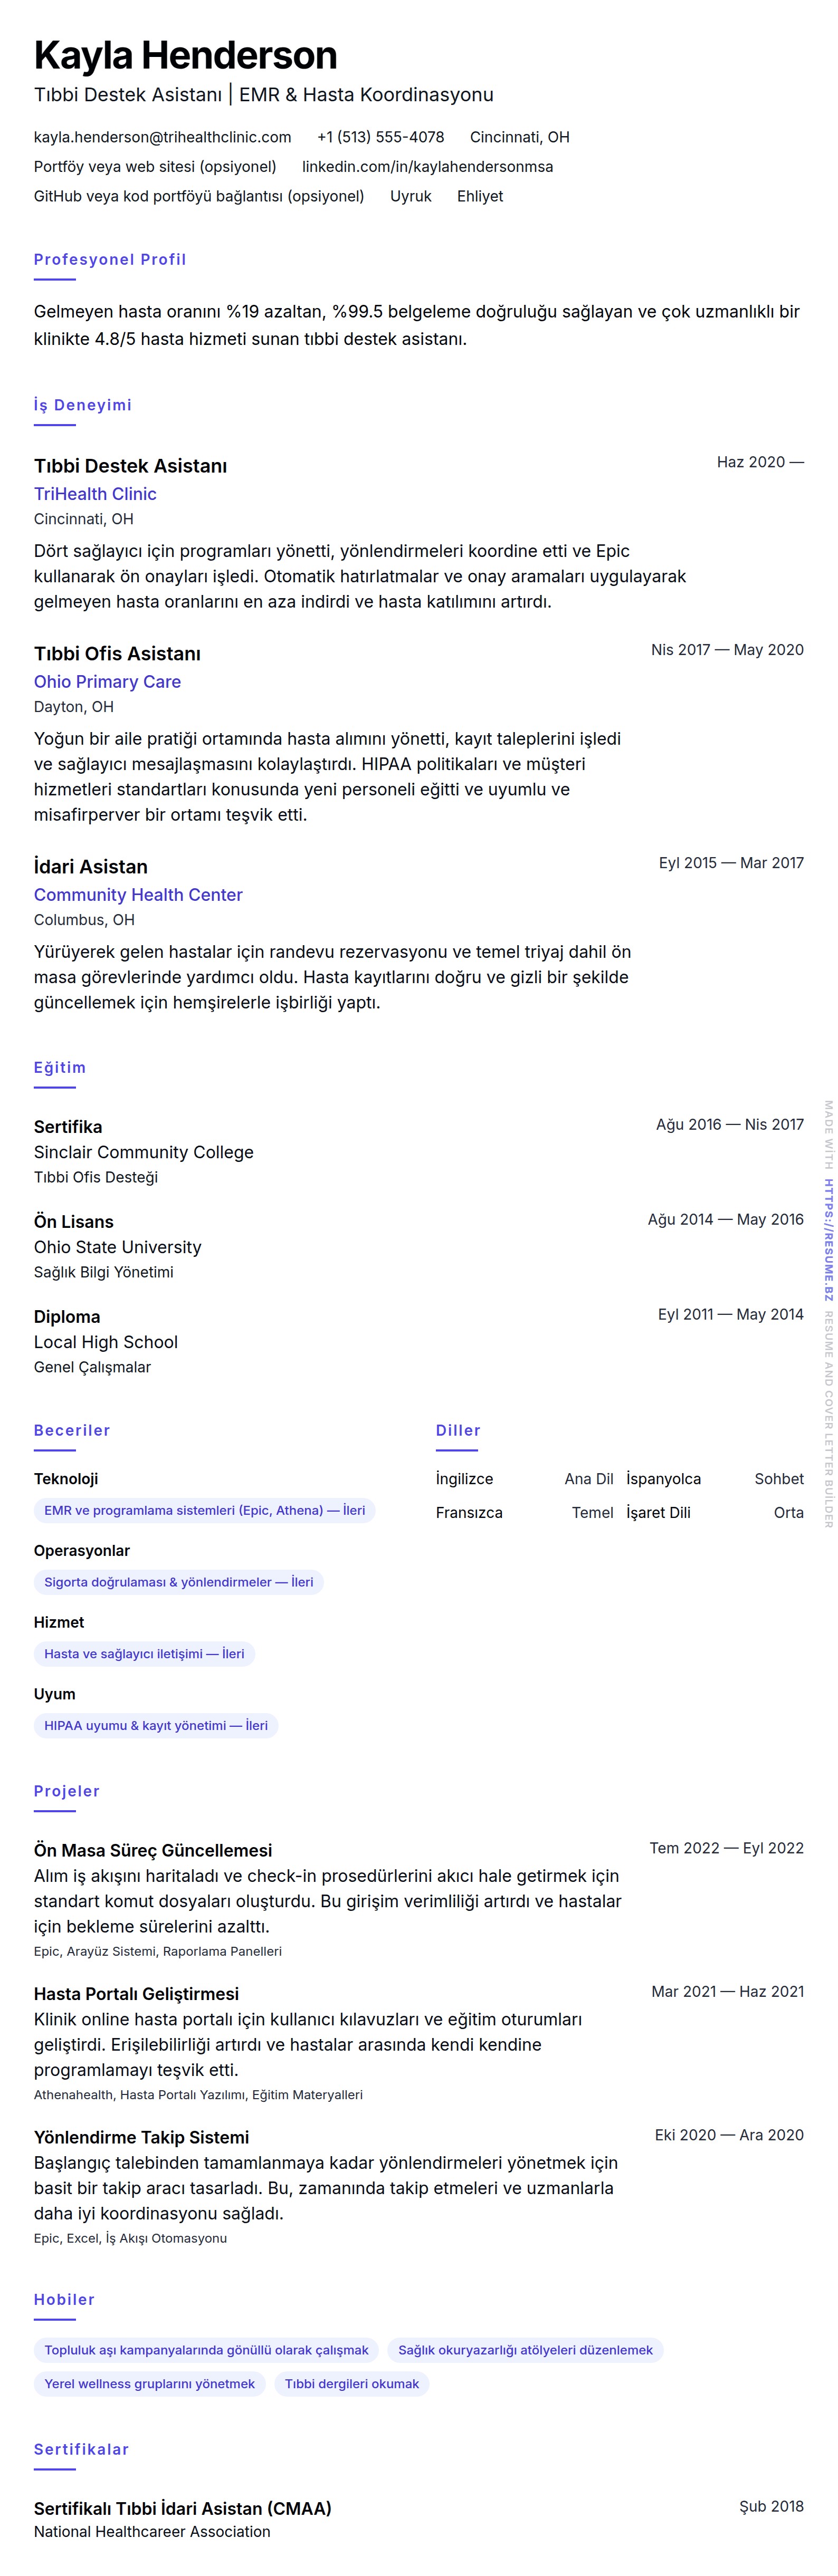838x2576 pixels.
Task: Click the Portföy veya web sitesi text
Action: click(x=155, y=167)
